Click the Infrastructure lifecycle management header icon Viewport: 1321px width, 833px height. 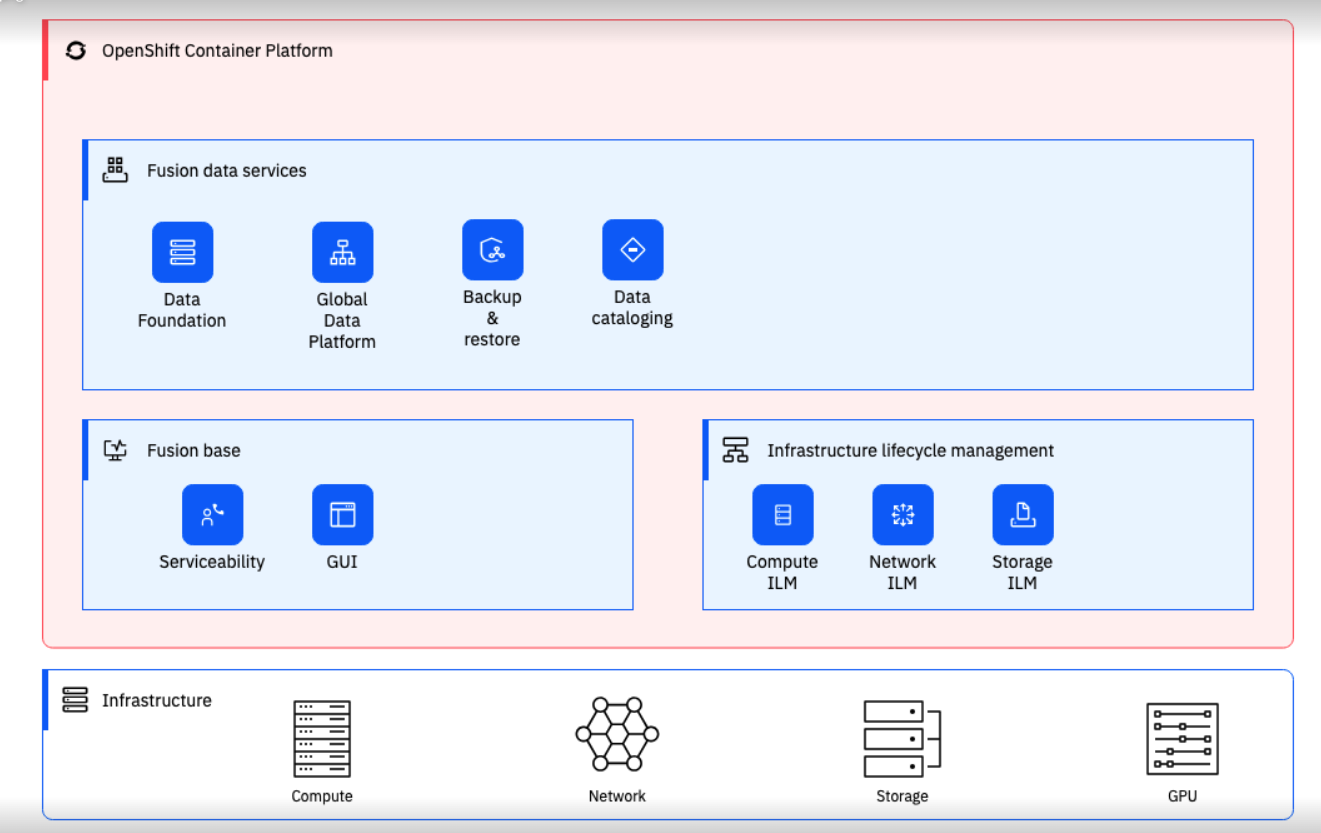(736, 450)
